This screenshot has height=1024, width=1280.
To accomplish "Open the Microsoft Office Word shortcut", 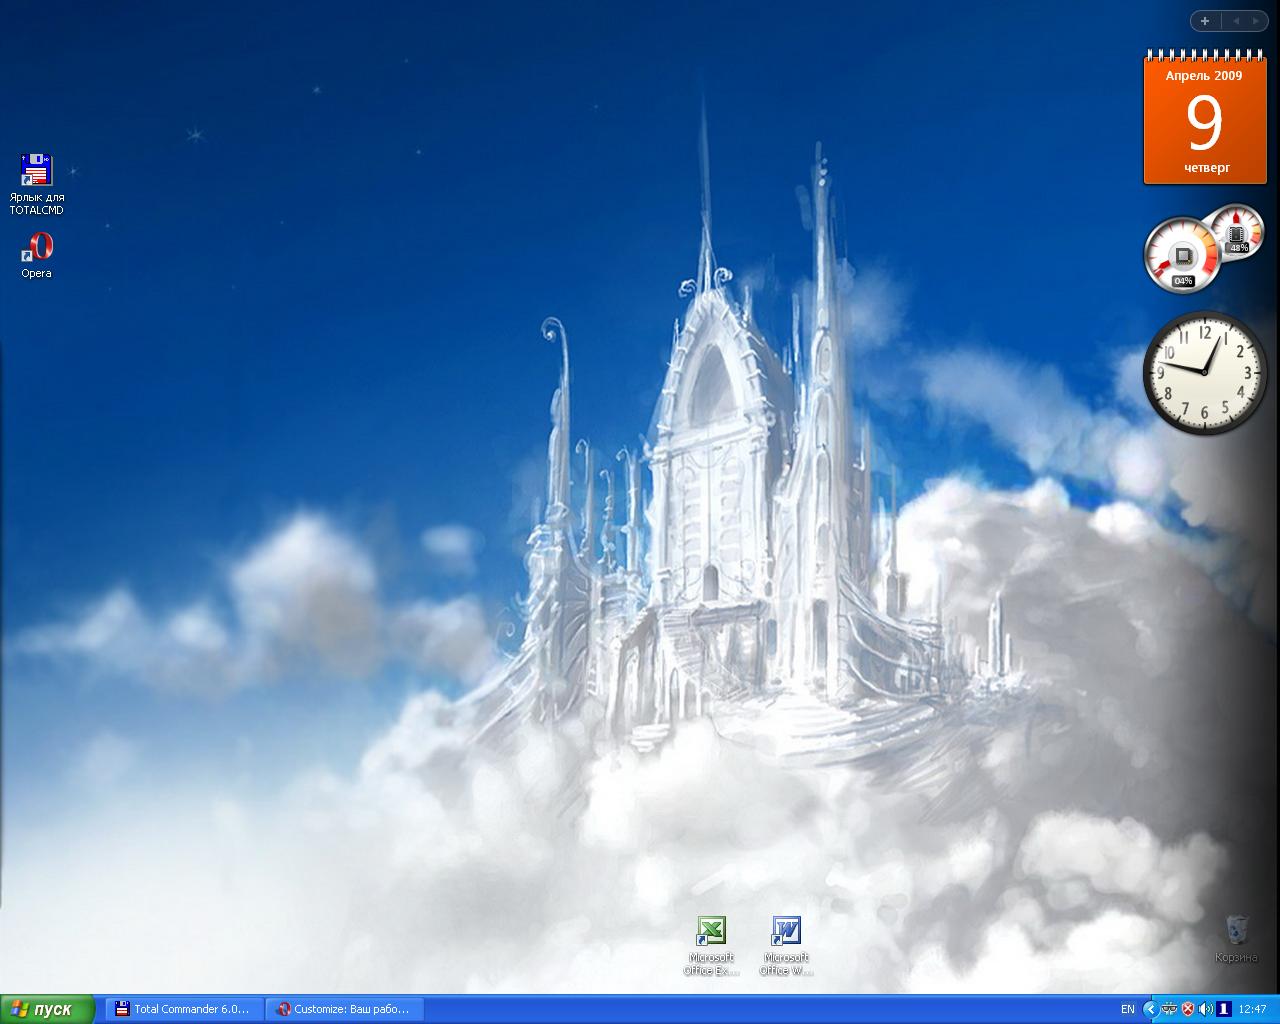I will (x=786, y=946).
